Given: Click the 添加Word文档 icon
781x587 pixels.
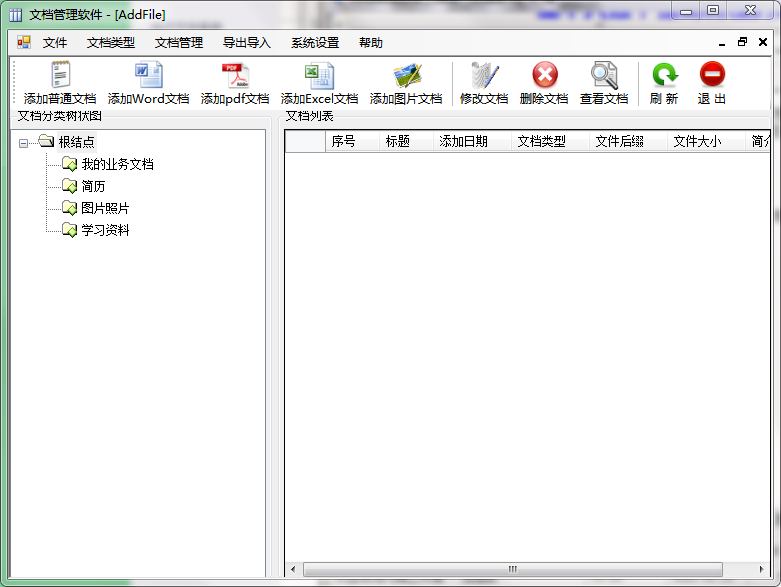Looking at the screenshot, I should [x=148, y=76].
